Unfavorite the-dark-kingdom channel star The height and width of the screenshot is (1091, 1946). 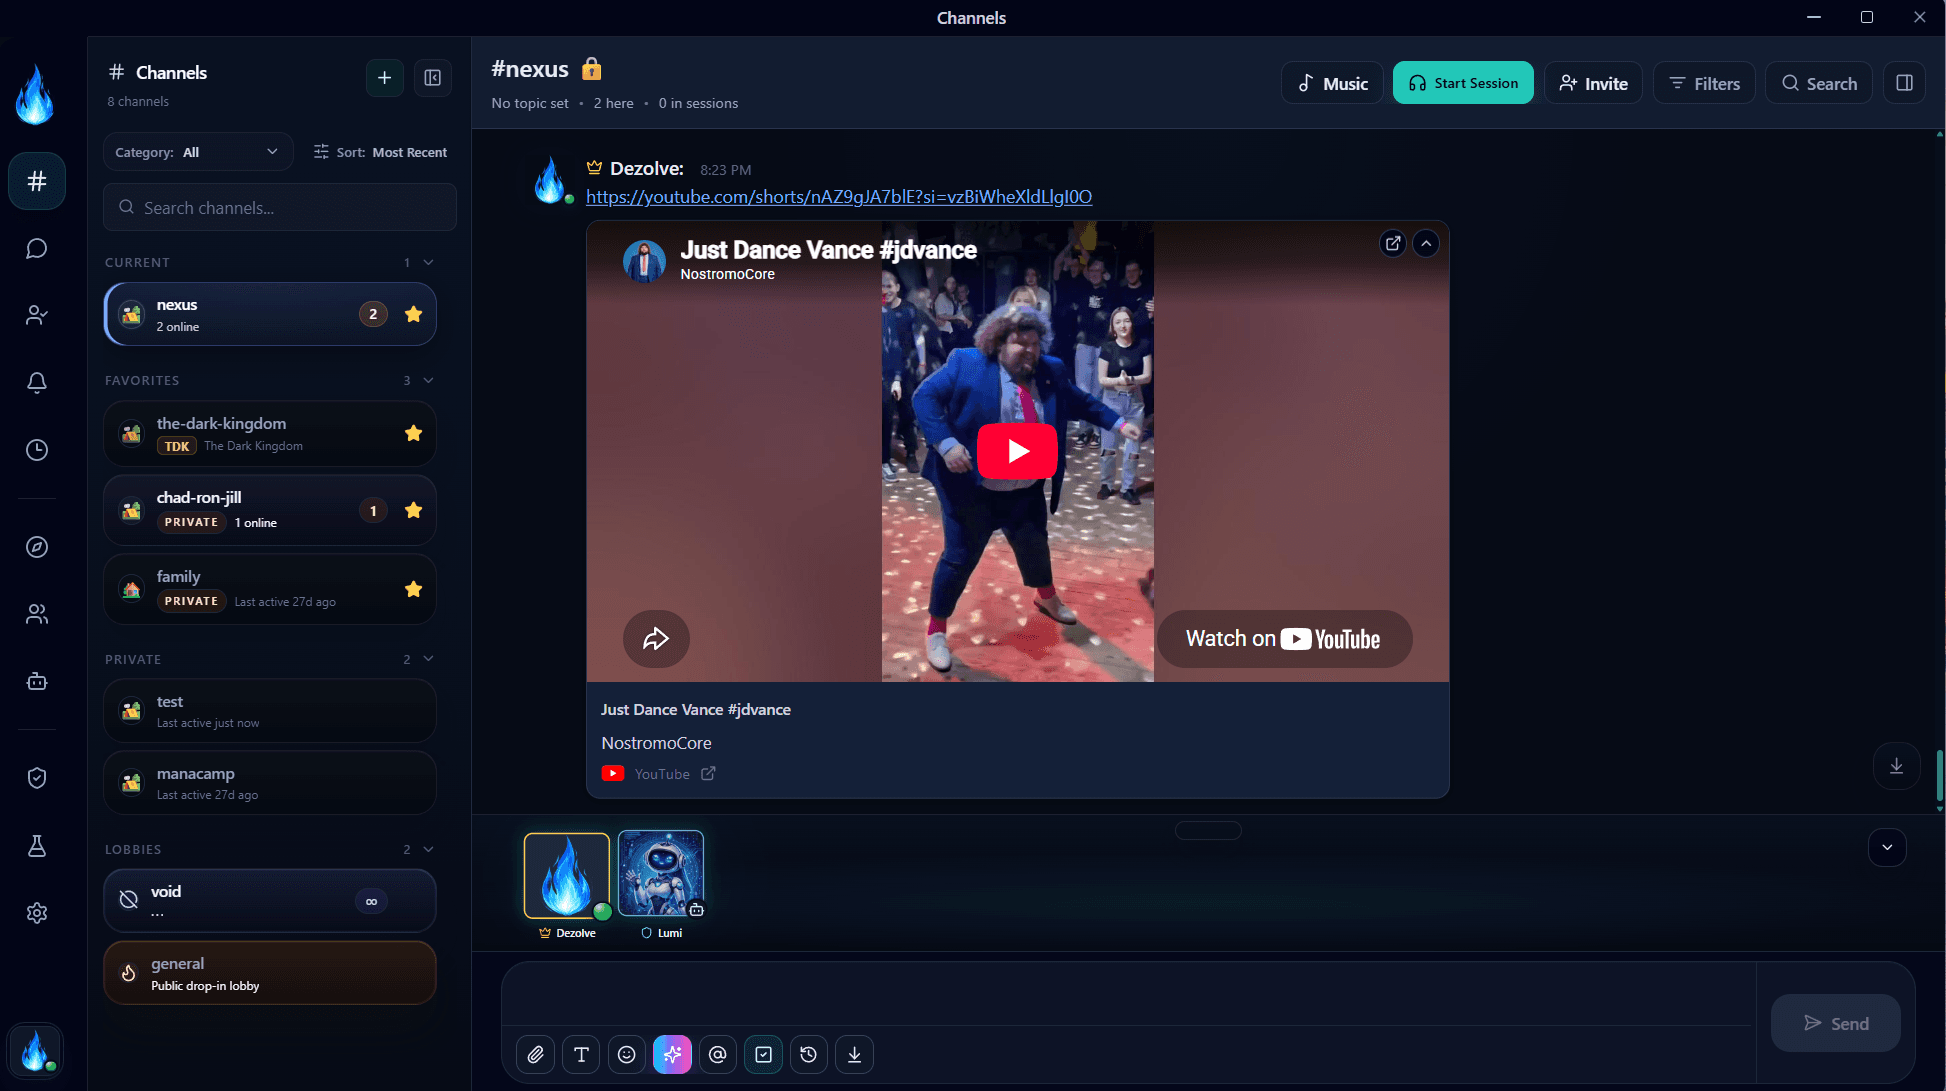click(x=413, y=433)
